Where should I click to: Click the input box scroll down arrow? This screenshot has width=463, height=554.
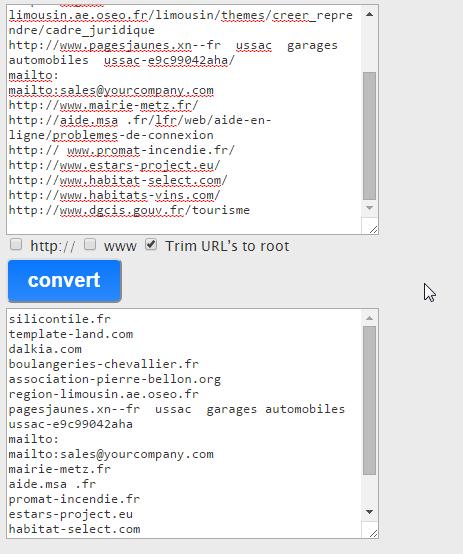click(x=369, y=208)
